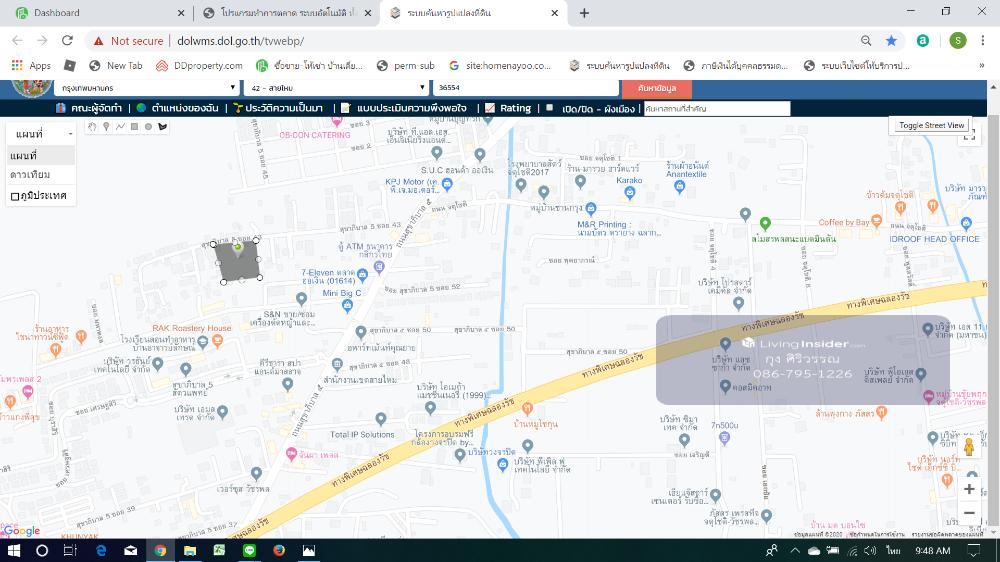Select the circle drawing tool
Image resolution: width=1000 pixels, height=562 pixels.
148,127
